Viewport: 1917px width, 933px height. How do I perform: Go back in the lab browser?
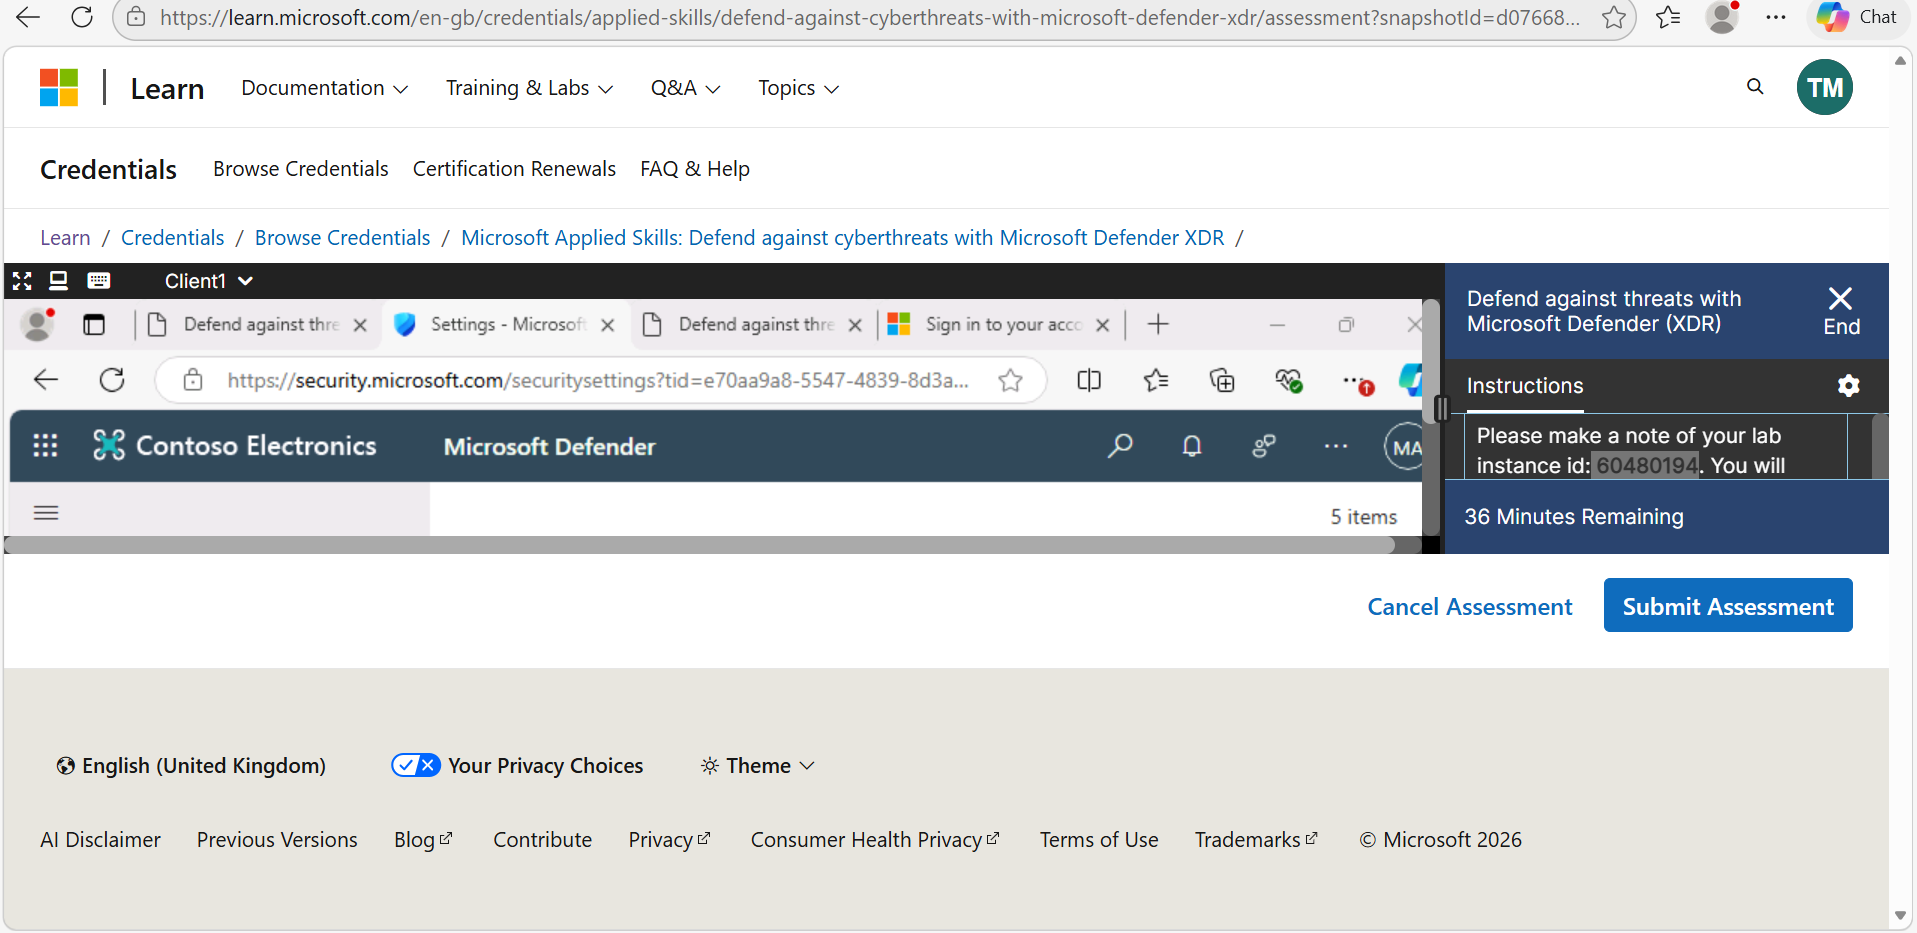point(46,380)
